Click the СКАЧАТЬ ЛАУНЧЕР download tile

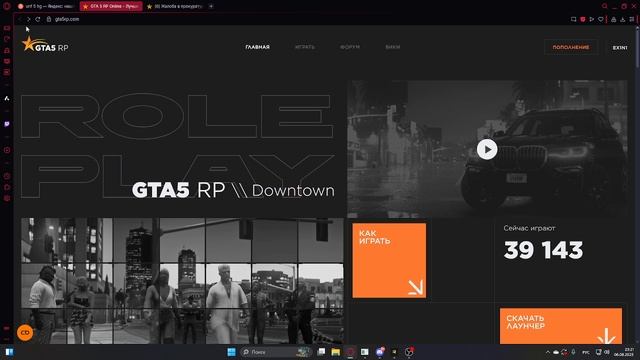pyautogui.click(x=561, y=326)
